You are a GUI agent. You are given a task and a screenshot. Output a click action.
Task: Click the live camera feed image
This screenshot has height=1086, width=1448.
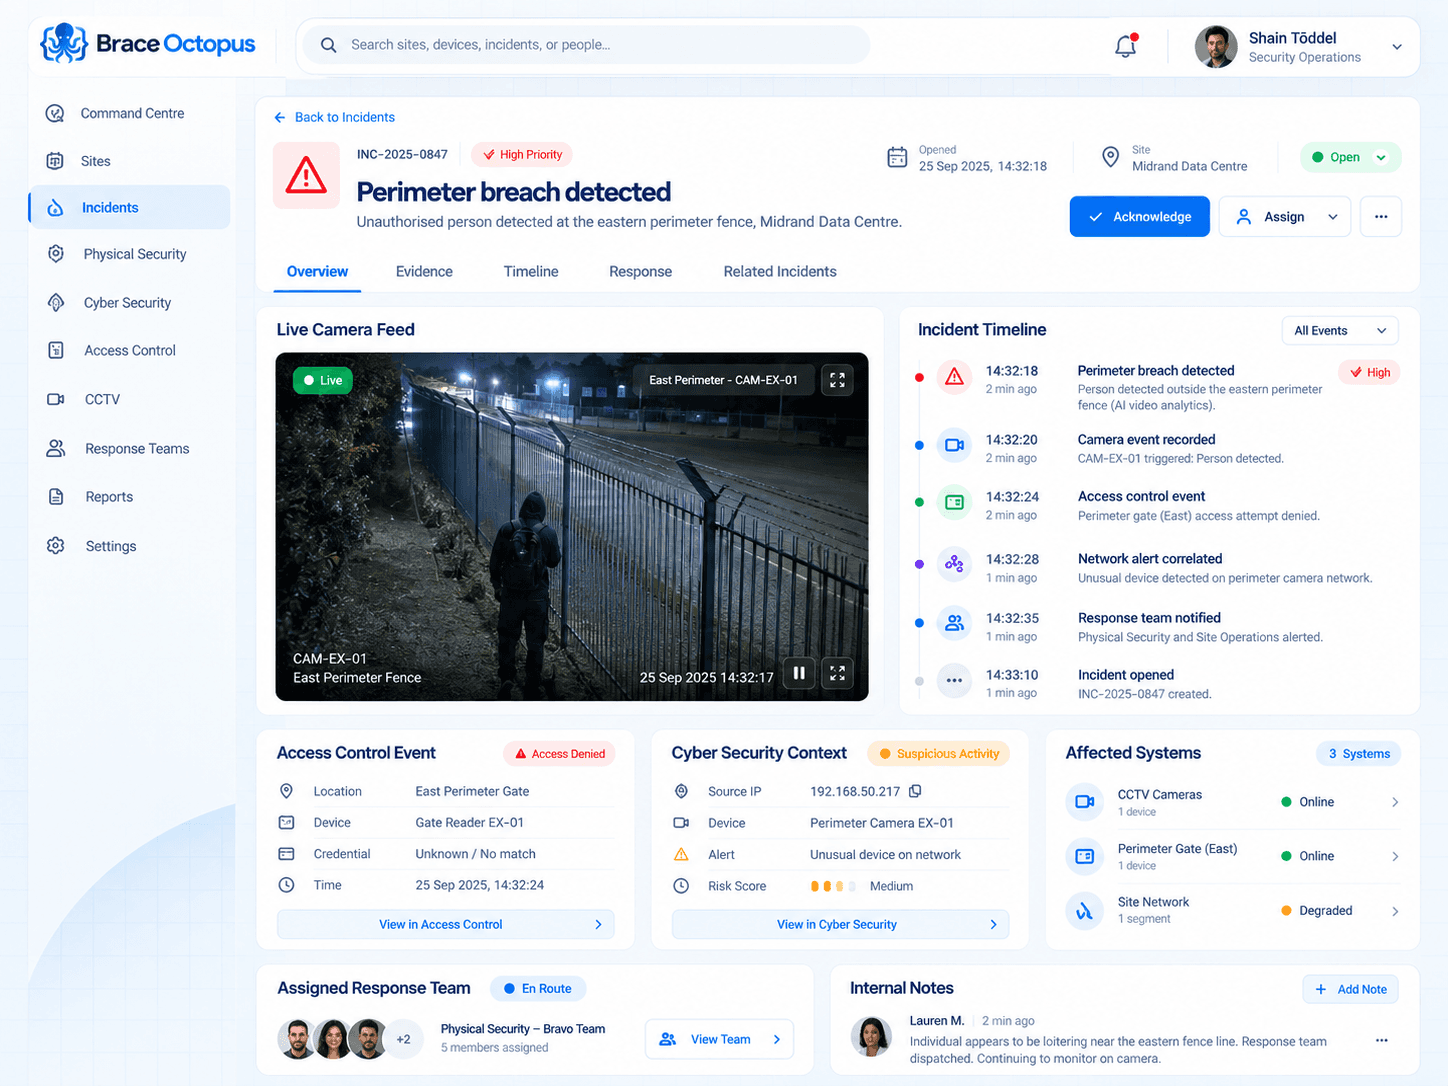tap(572, 527)
